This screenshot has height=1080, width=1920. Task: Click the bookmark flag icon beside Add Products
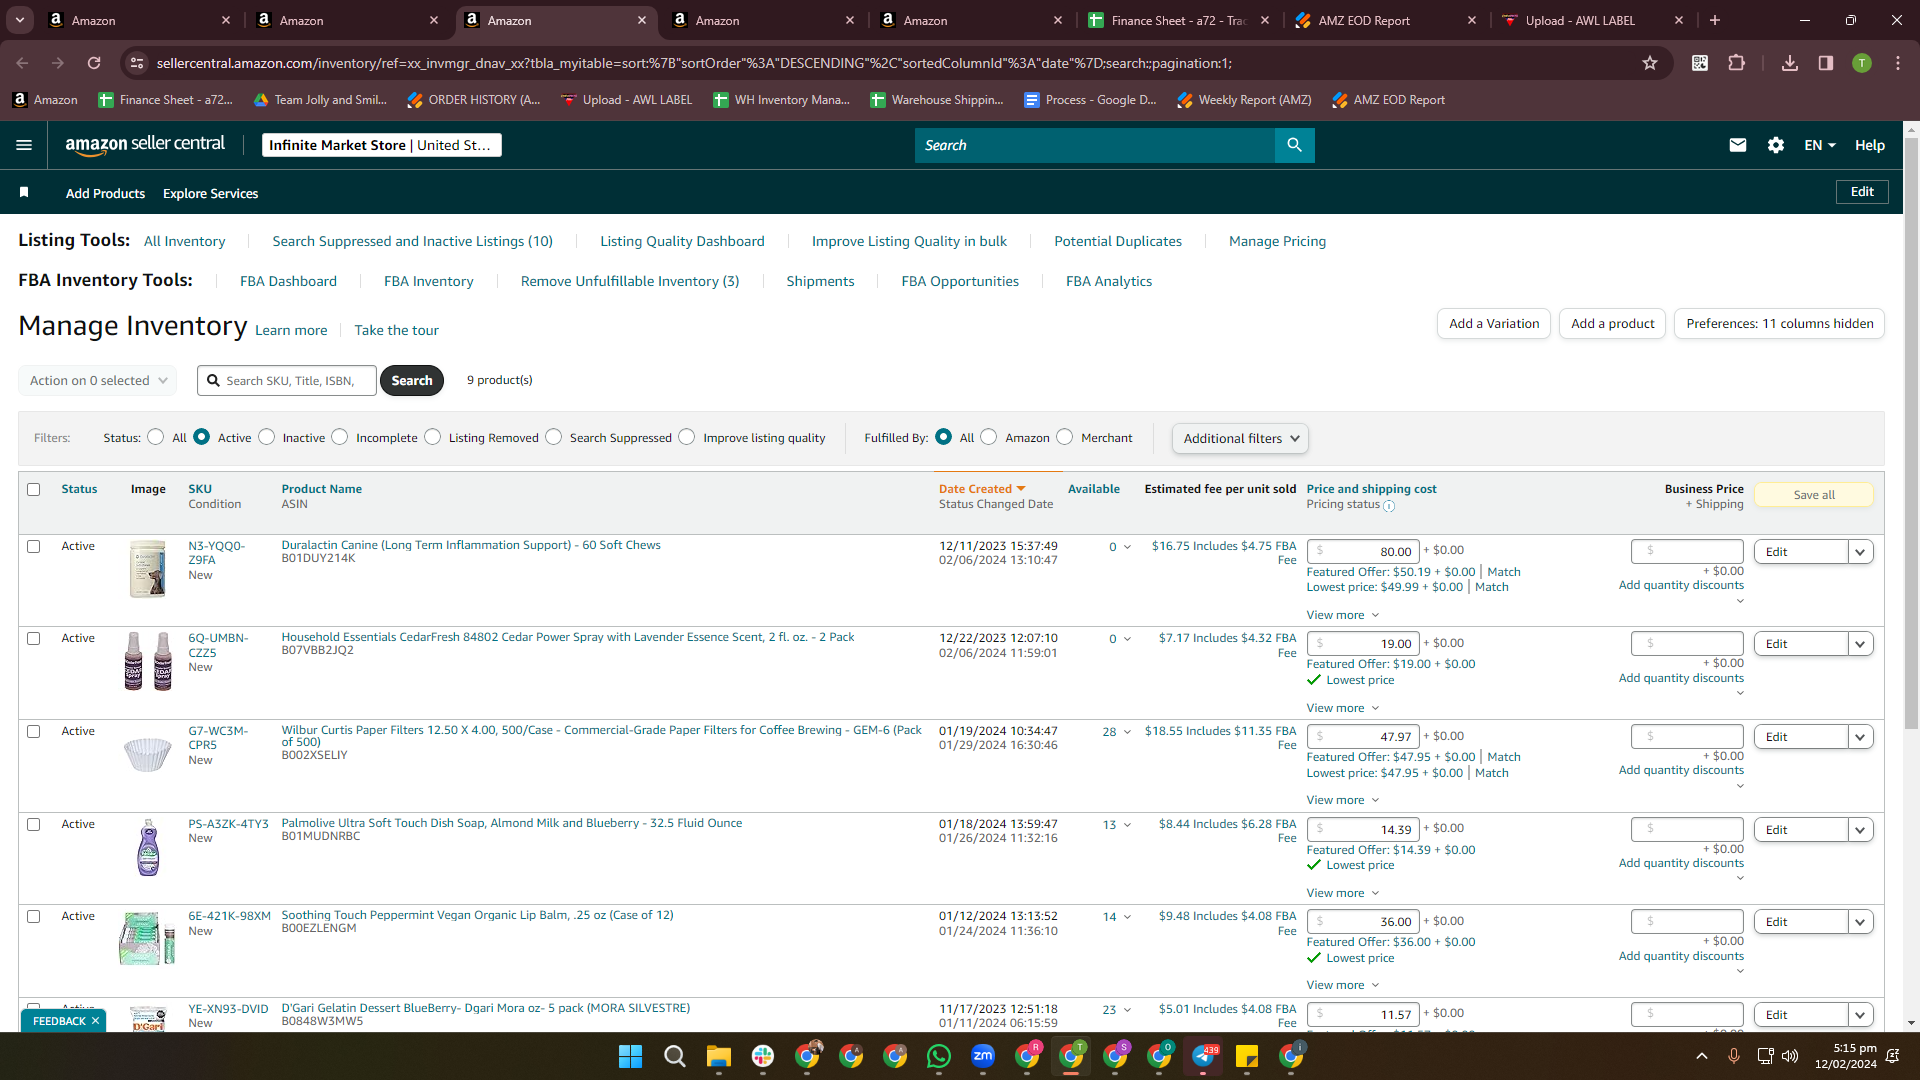pyautogui.click(x=24, y=192)
